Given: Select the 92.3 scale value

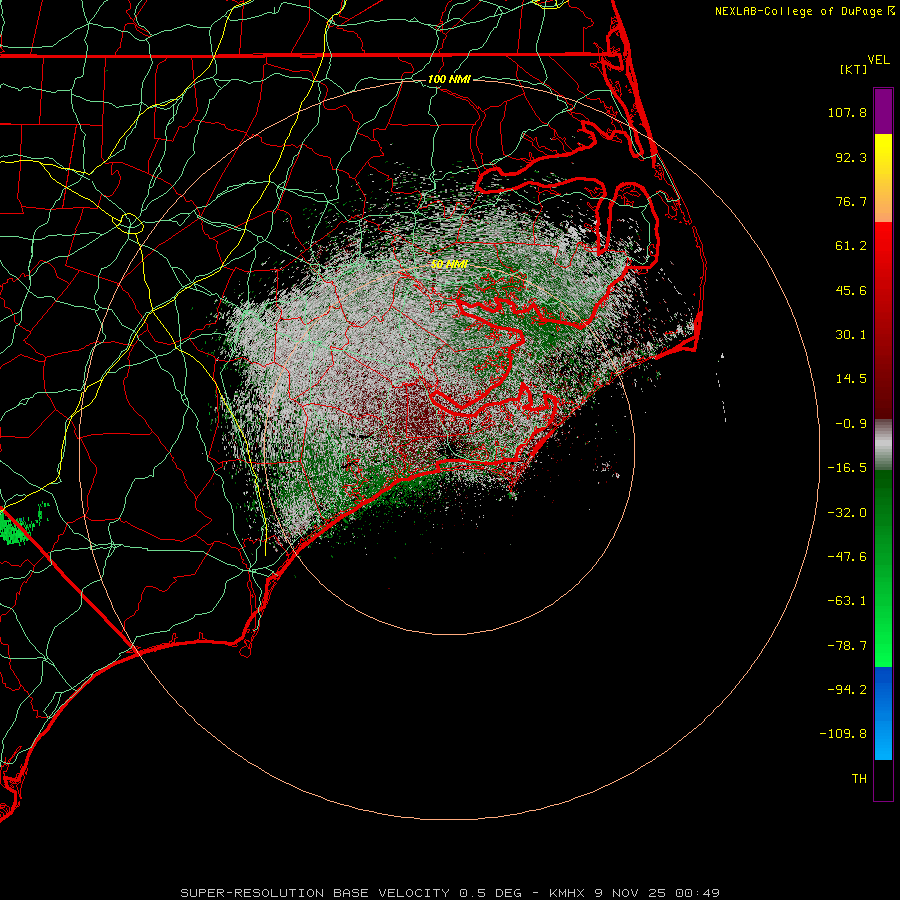Looking at the screenshot, I should point(851,157).
